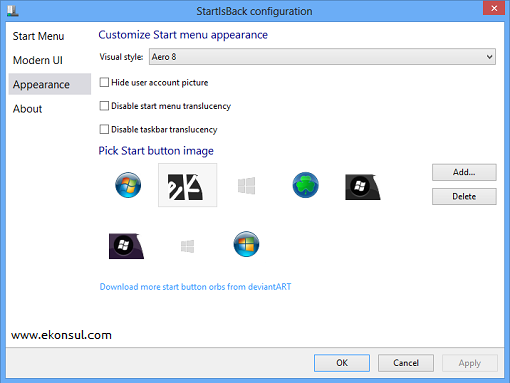Screen dimensions: 510x383
Task: Cancel the configuration dialog
Action: [x=406, y=363]
